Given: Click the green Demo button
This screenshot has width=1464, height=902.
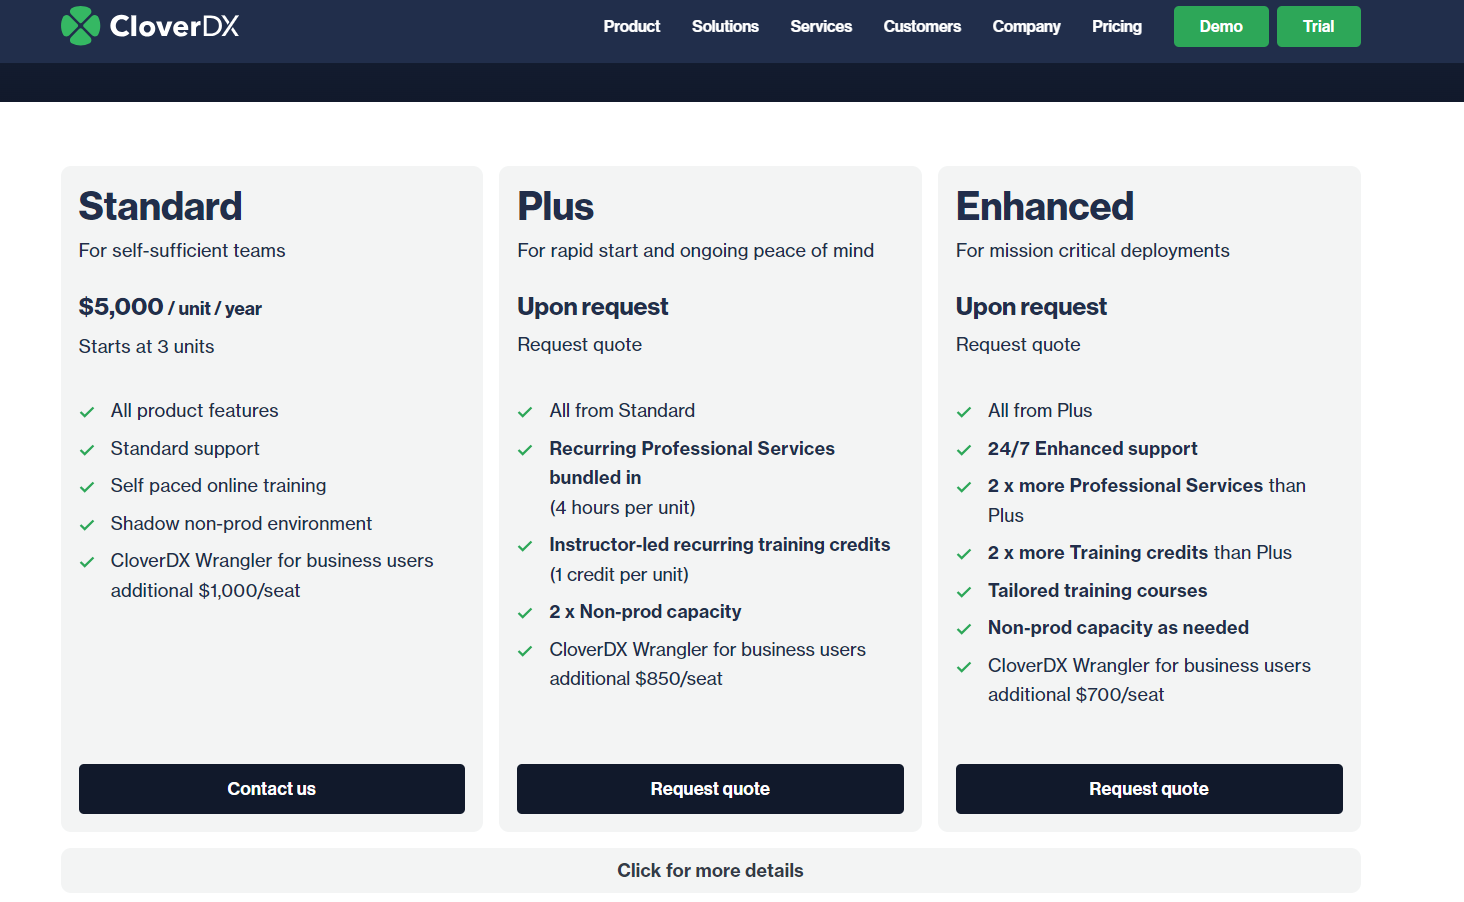Looking at the screenshot, I should [1221, 26].
